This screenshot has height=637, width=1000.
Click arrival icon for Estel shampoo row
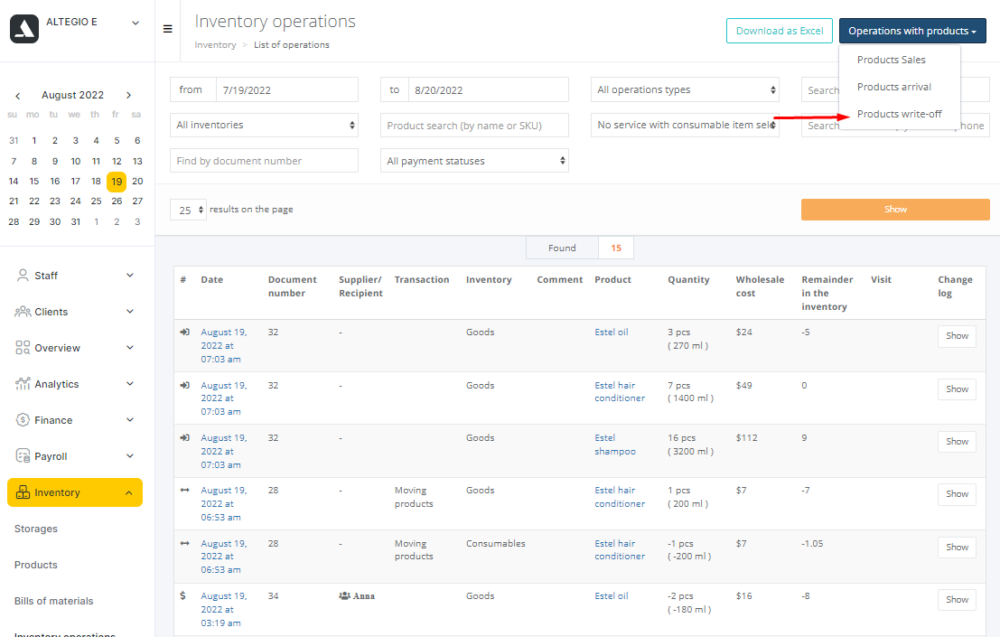tap(185, 438)
